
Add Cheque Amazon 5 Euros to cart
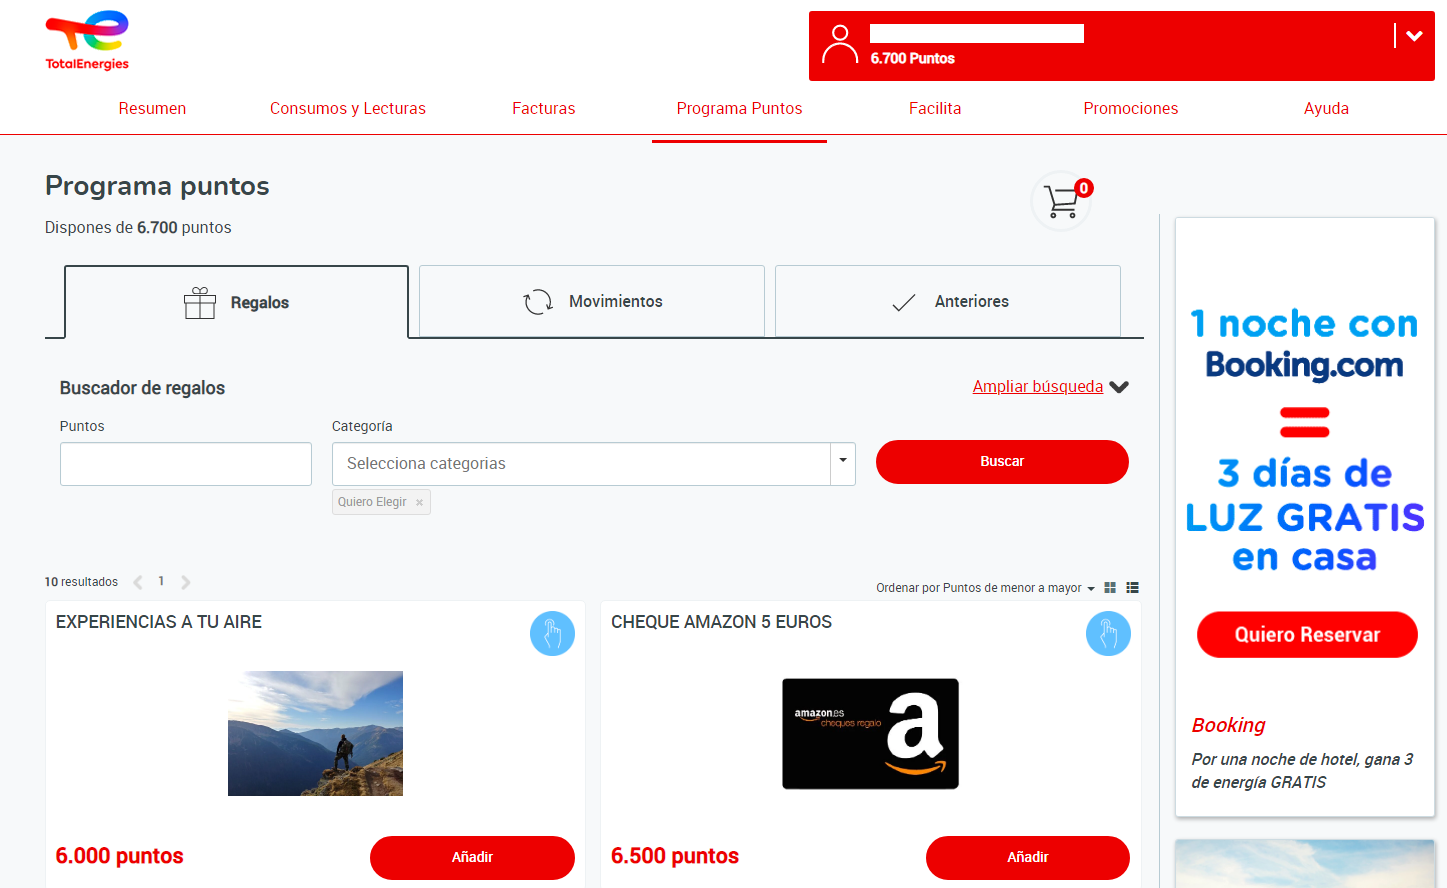1028,858
